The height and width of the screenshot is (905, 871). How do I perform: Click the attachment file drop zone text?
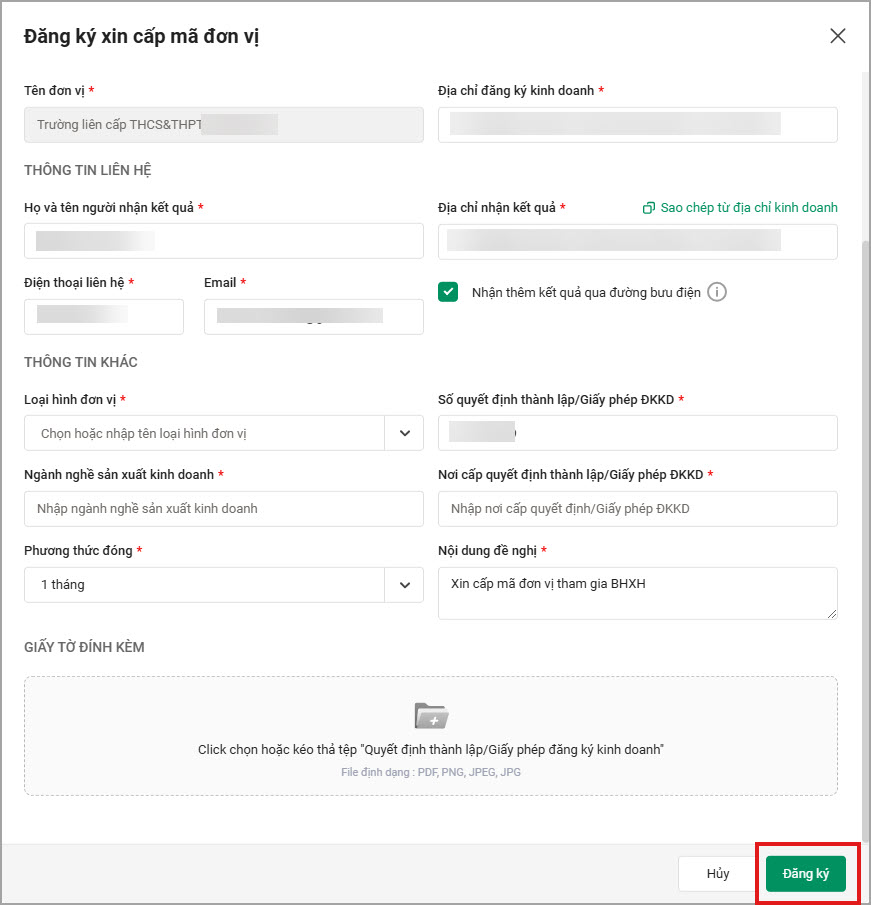(x=431, y=750)
